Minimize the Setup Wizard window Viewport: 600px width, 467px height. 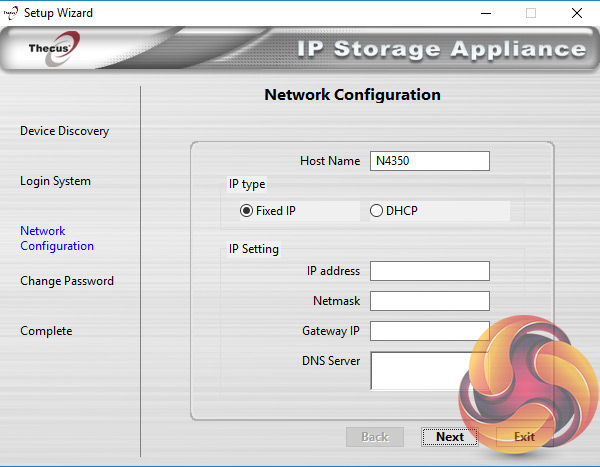coord(485,13)
